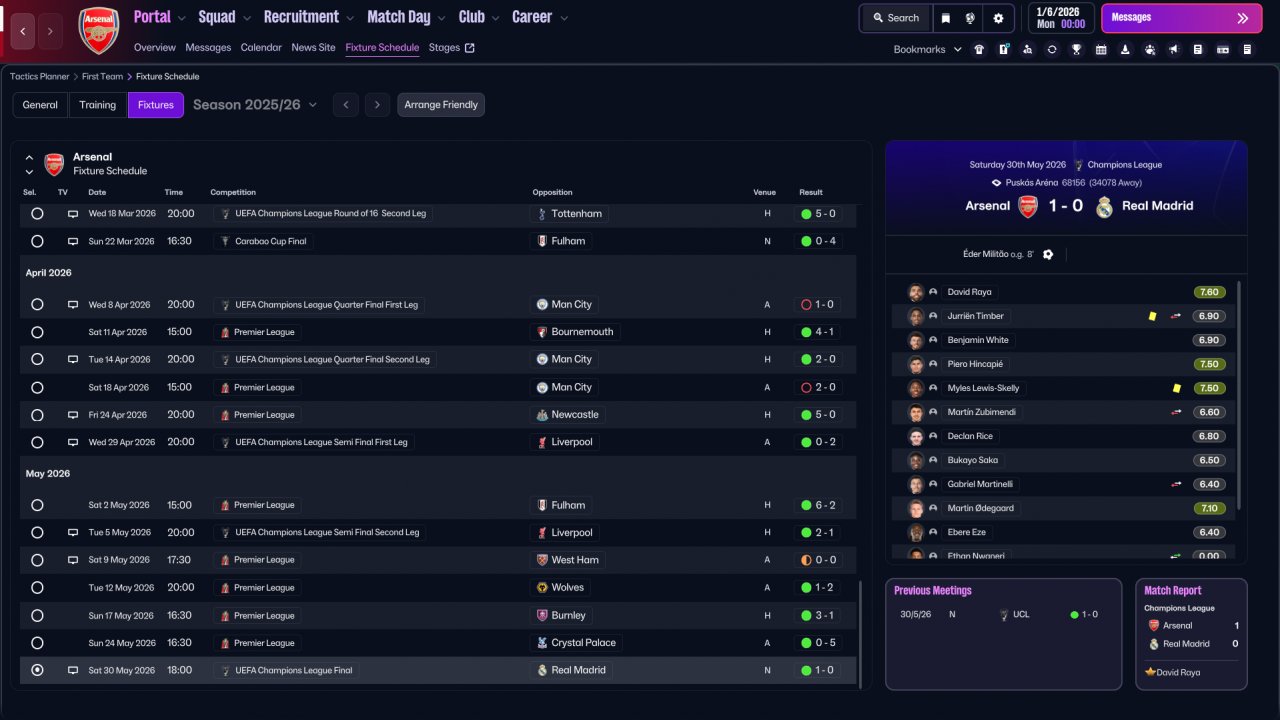
Task: Open the Match Day dropdown menu
Action: (406, 17)
